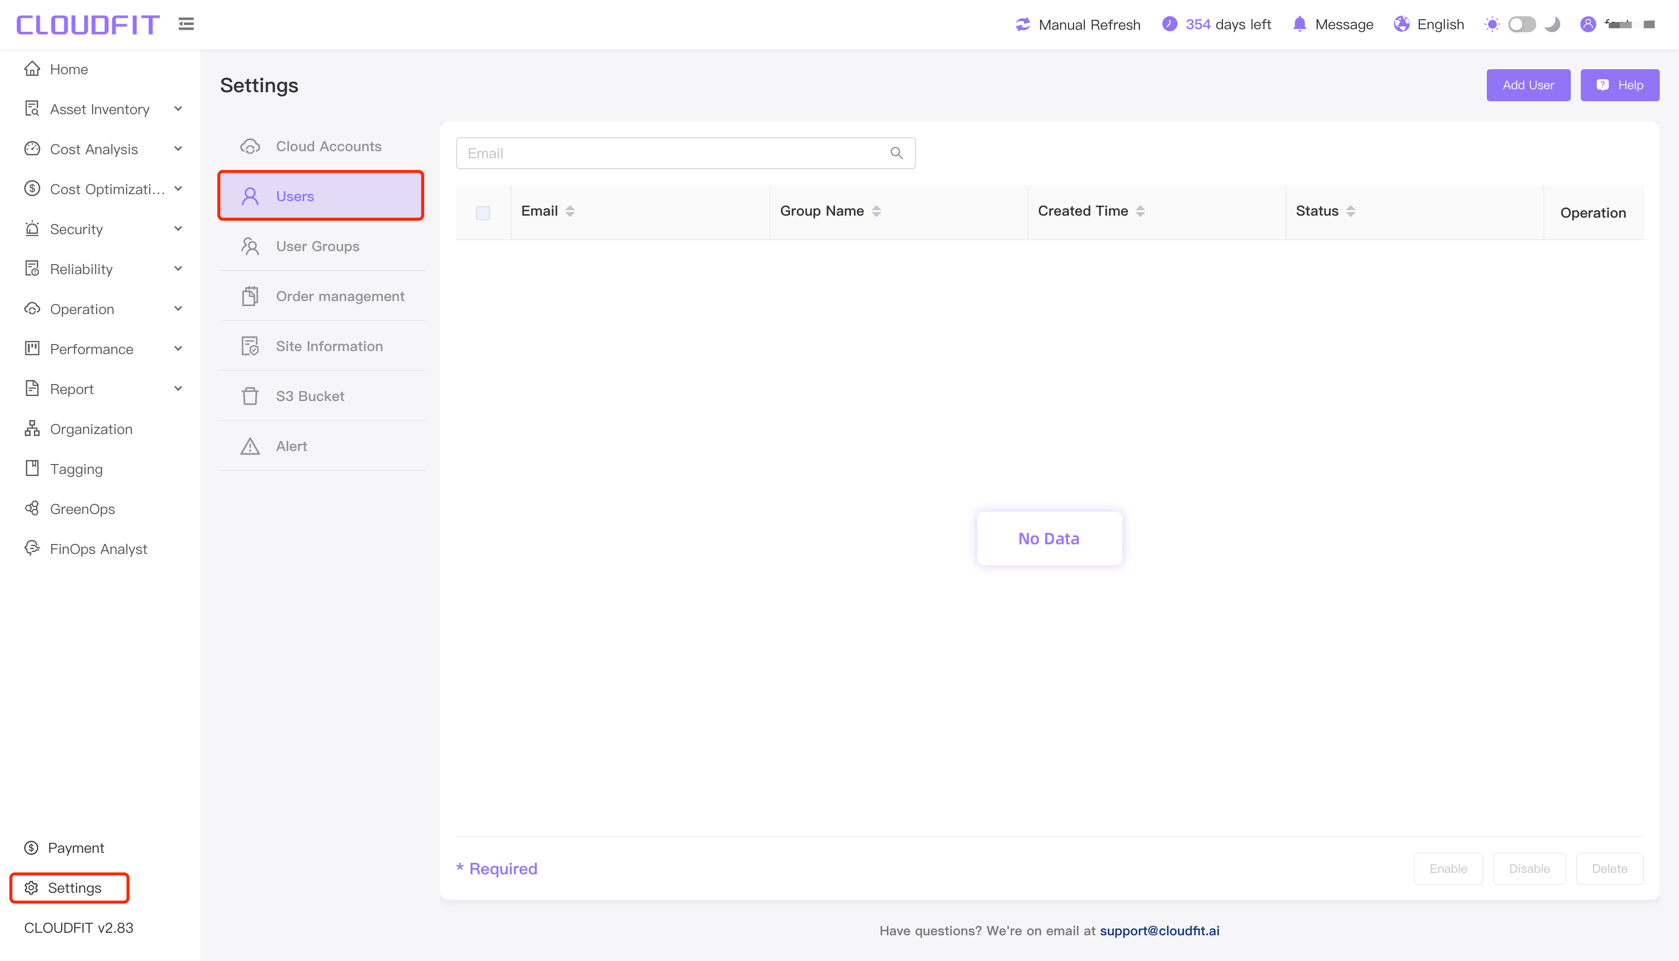The width and height of the screenshot is (1679, 961).
Task: Click the search magnifier in Email field
Action: click(896, 153)
